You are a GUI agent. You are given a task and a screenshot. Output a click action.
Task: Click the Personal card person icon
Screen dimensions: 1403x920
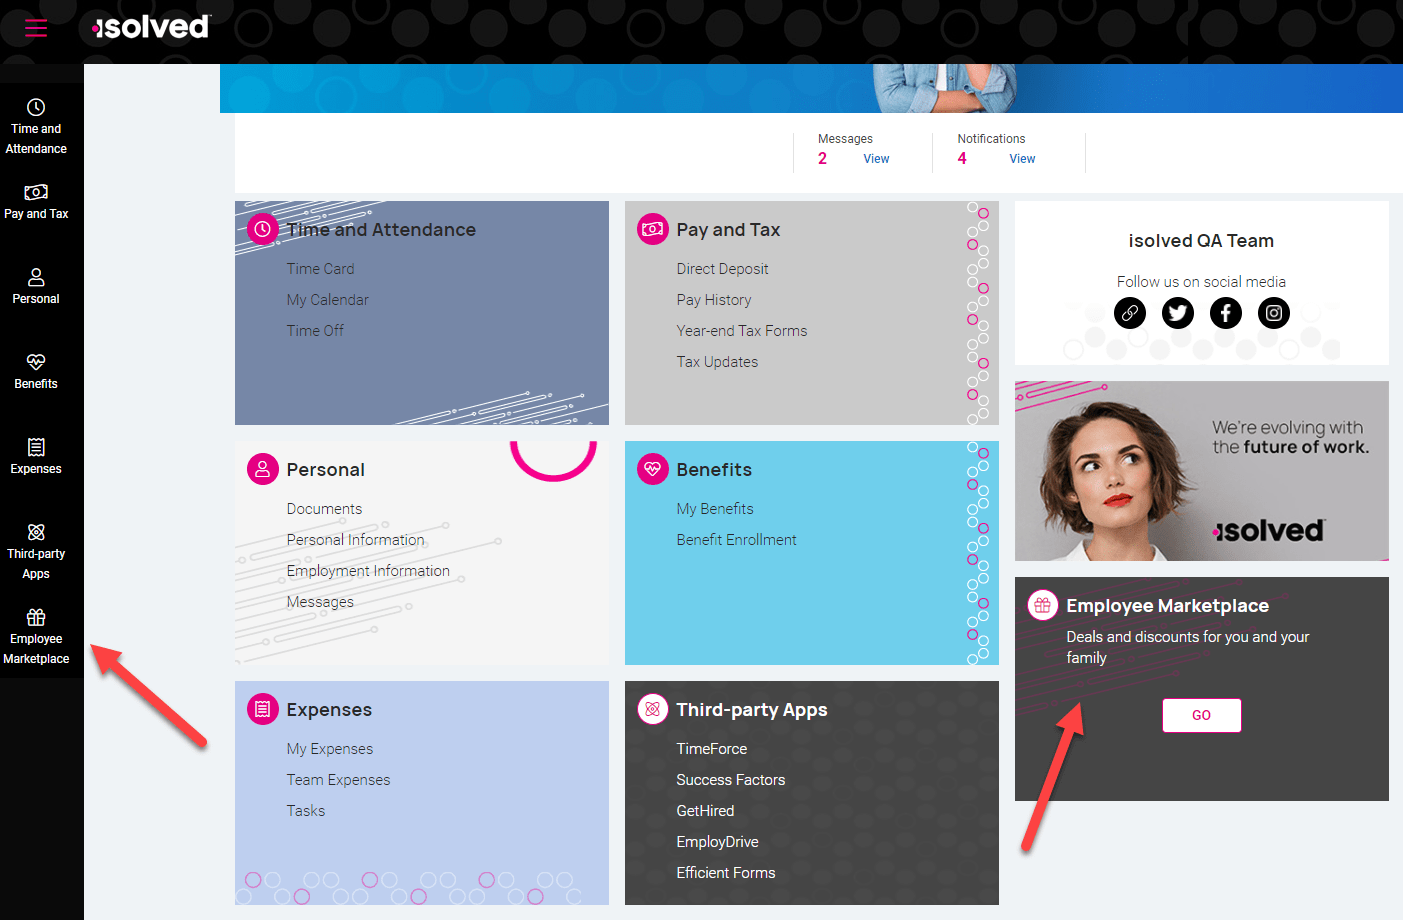point(263,469)
